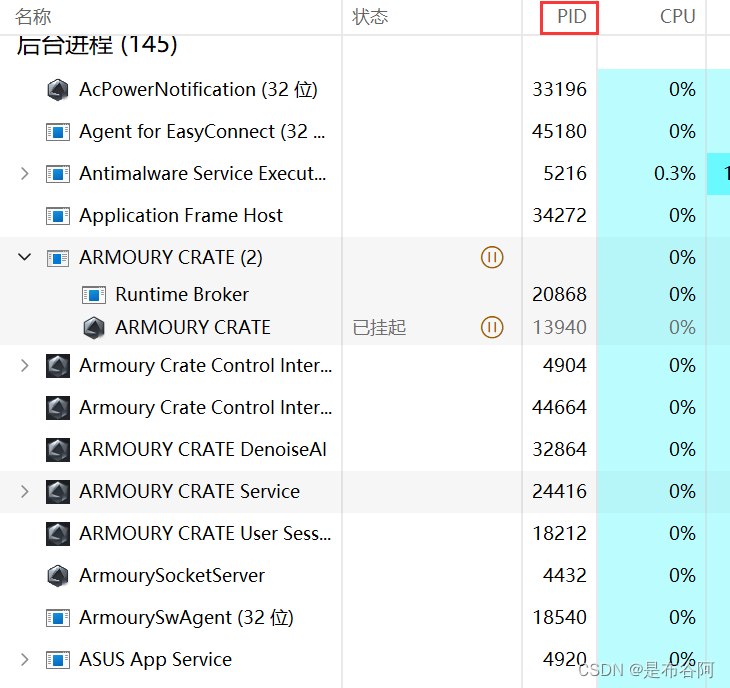Click PID value 20868
The height and width of the screenshot is (688, 730).
[x=559, y=295]
